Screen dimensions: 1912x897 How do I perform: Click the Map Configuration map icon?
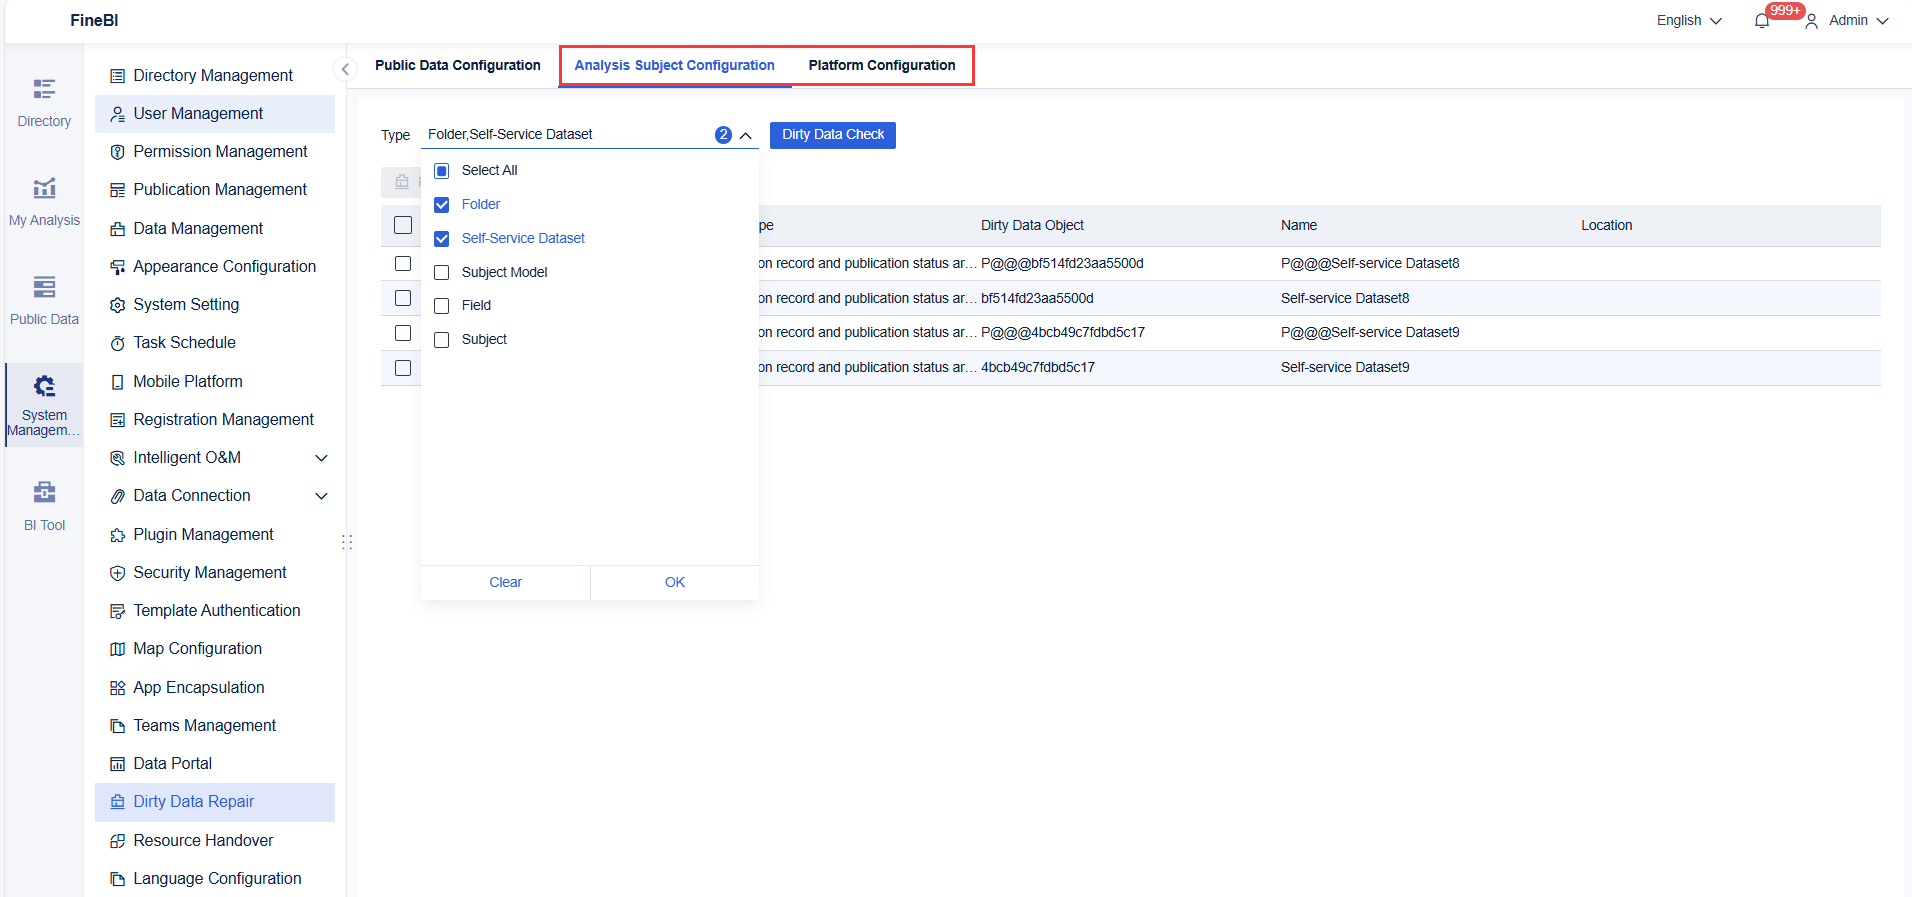click(x=118, y=649)
